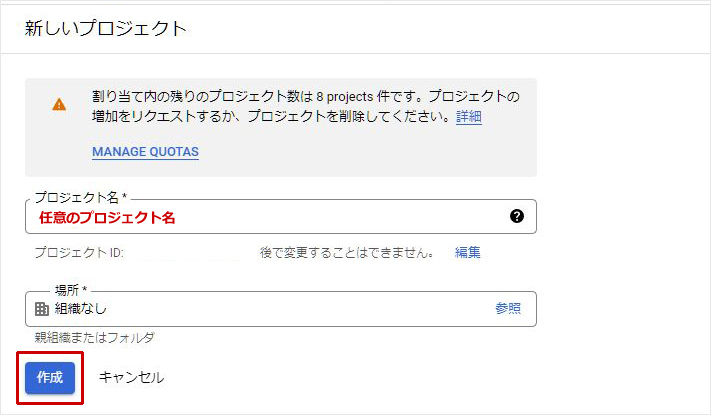This screenshot has height=415, width=711.
Task: Click the 後で変更することはできません notice
Action: point(346,253)
